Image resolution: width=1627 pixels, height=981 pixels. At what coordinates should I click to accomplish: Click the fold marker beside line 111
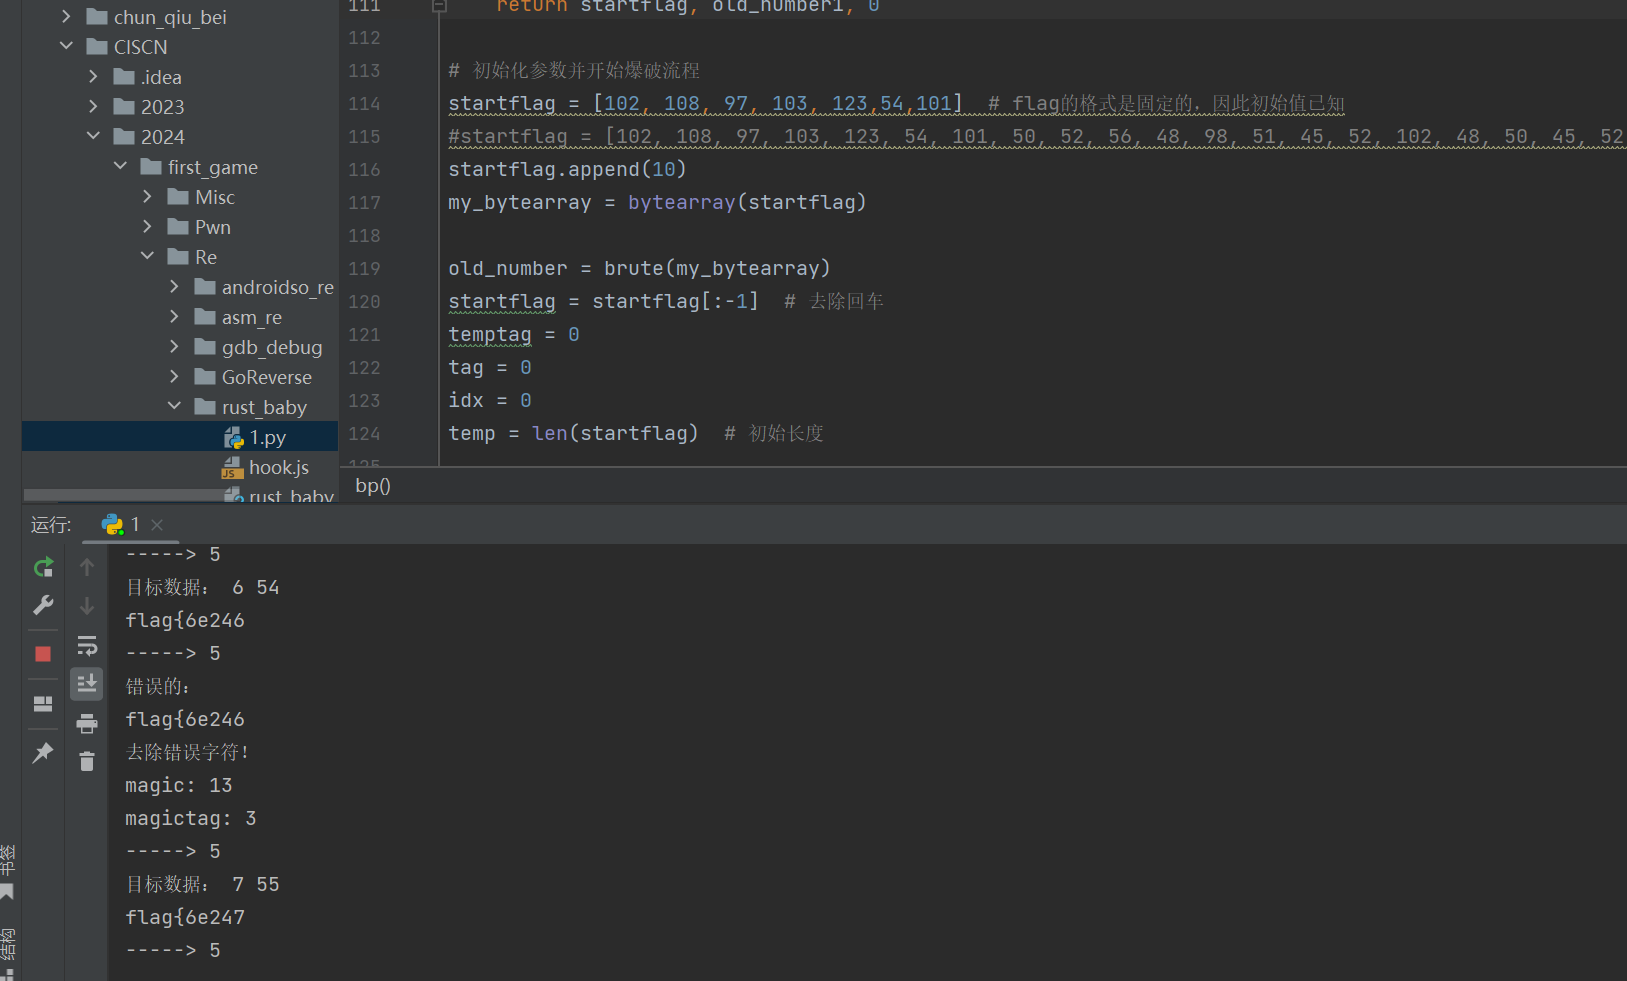(x=438, y=6)
